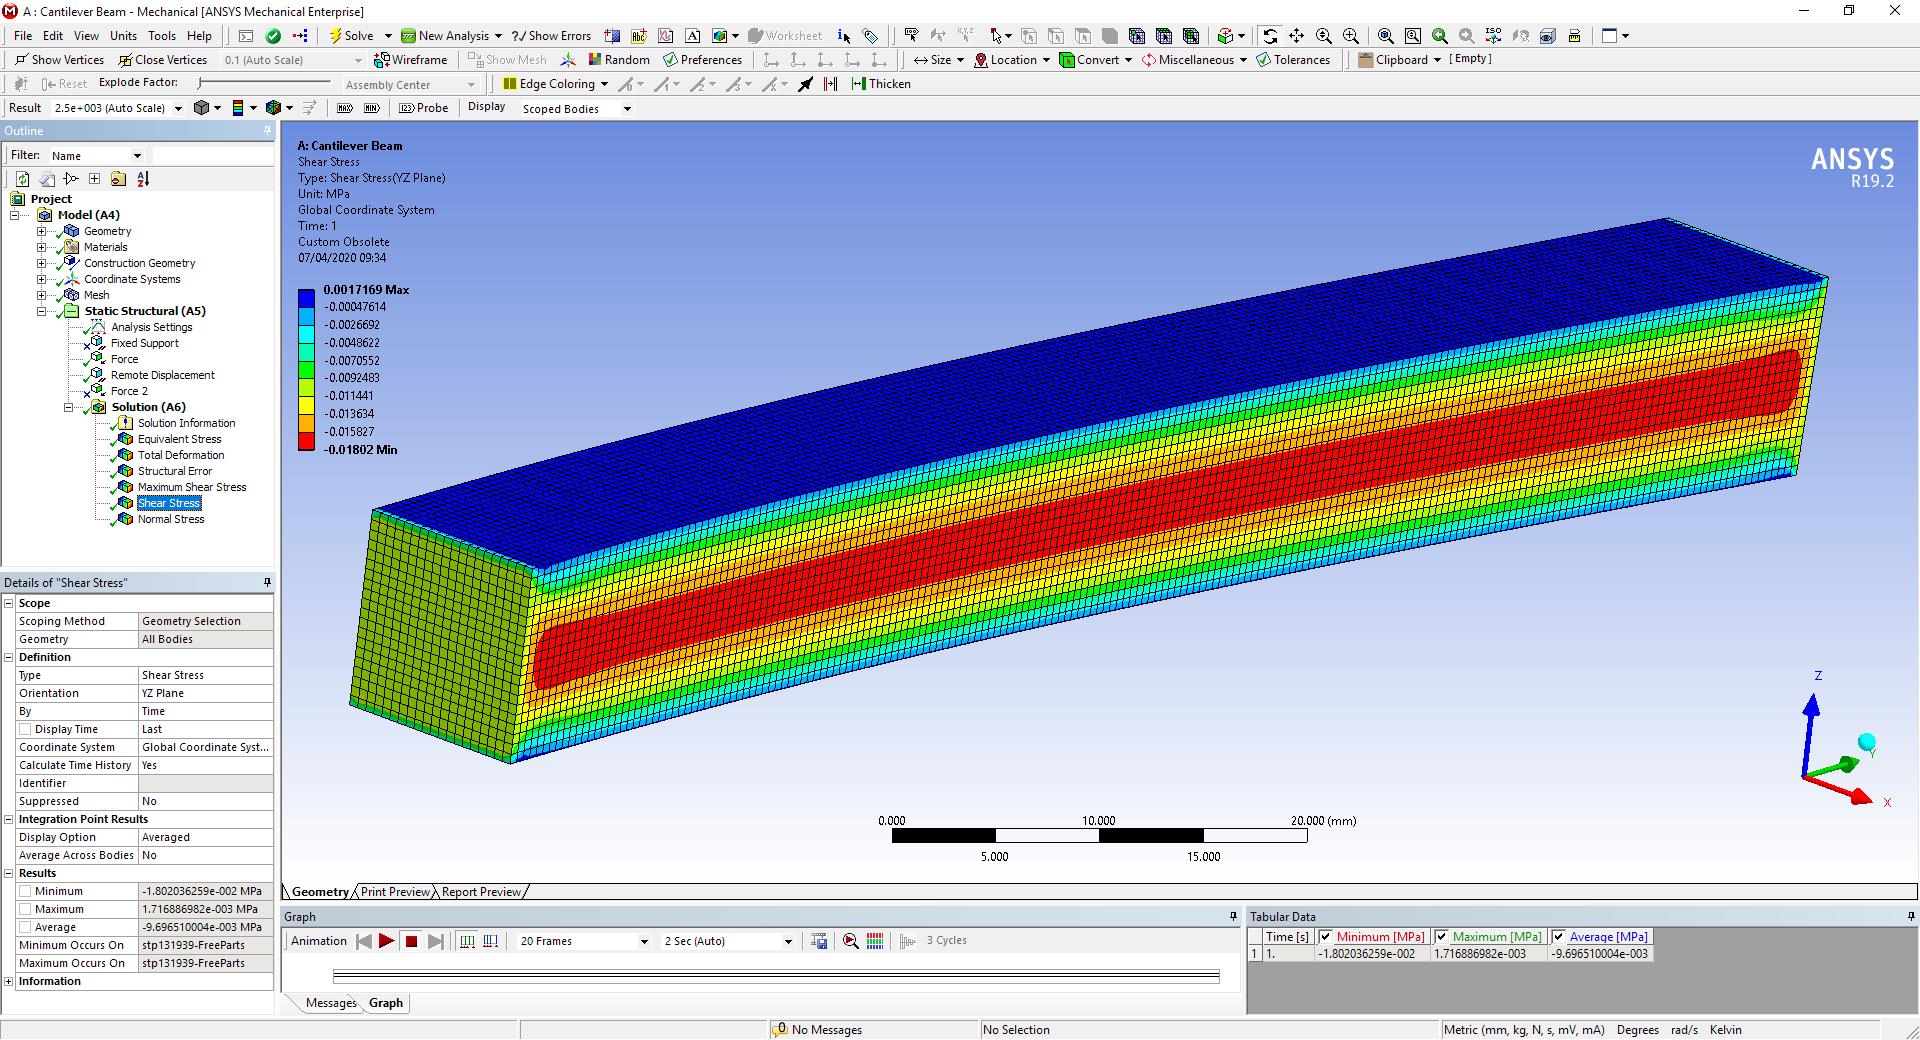Stop the result animation

[411, 941]
